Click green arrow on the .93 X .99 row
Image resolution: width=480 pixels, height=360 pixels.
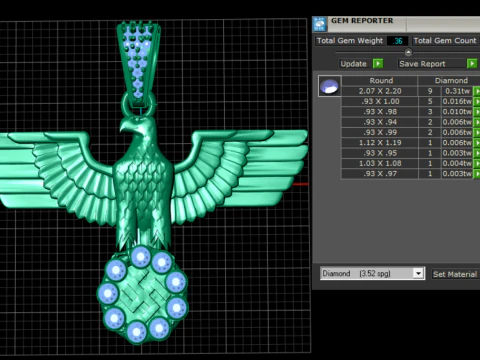pos(477,132)
